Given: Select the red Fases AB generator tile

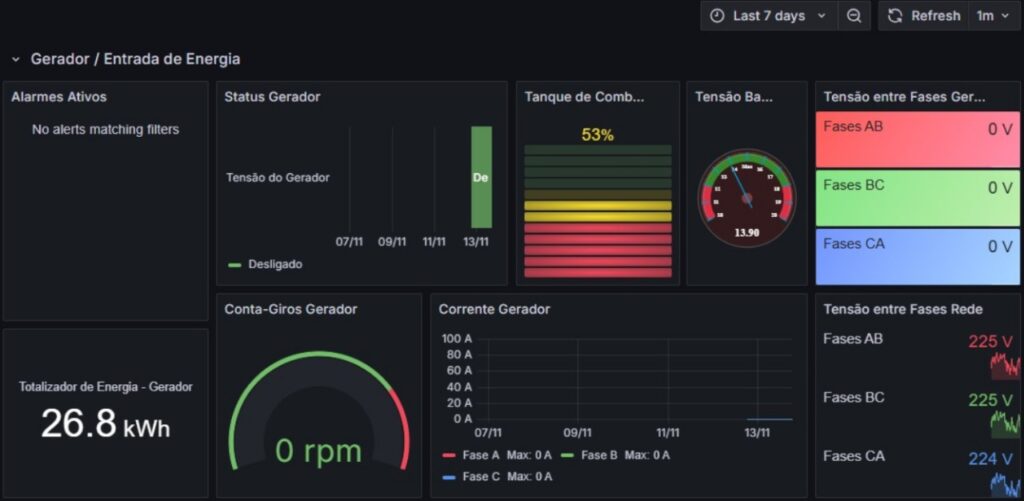Looking at the screenshot, I should coord(917,139).
